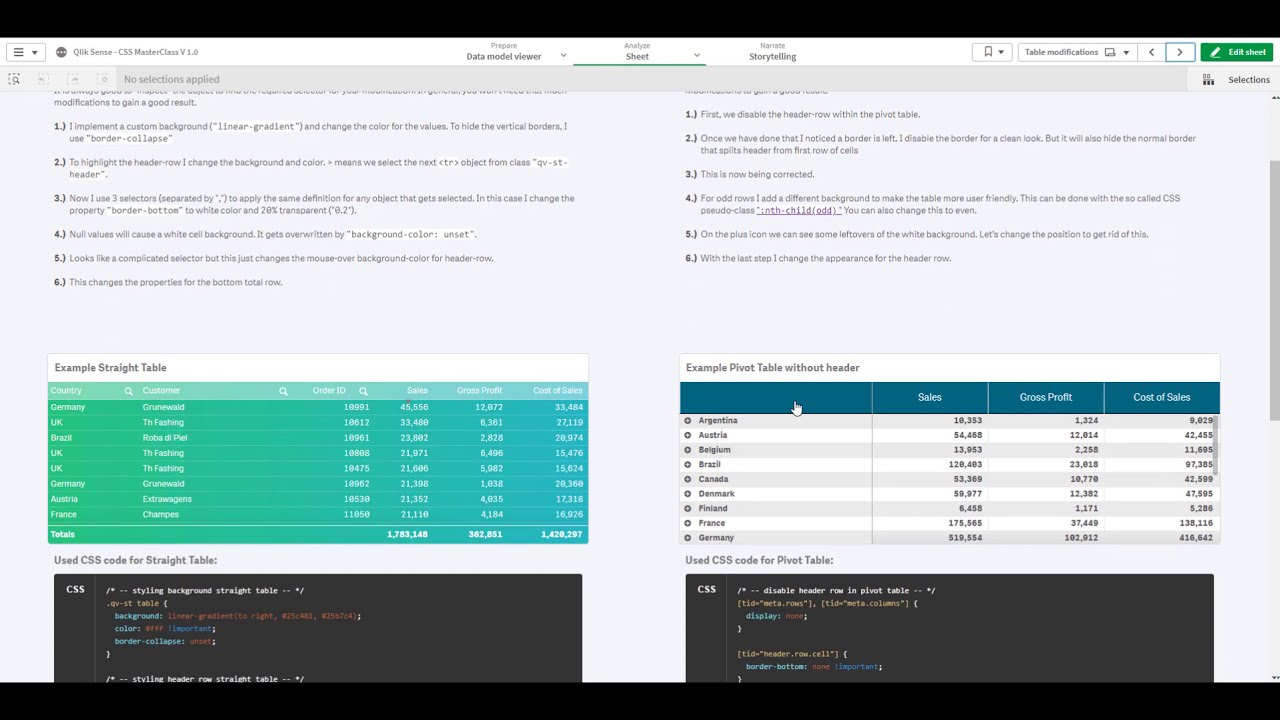
Task: Expand the Brazil pivot row
Action: click(688, 465)
